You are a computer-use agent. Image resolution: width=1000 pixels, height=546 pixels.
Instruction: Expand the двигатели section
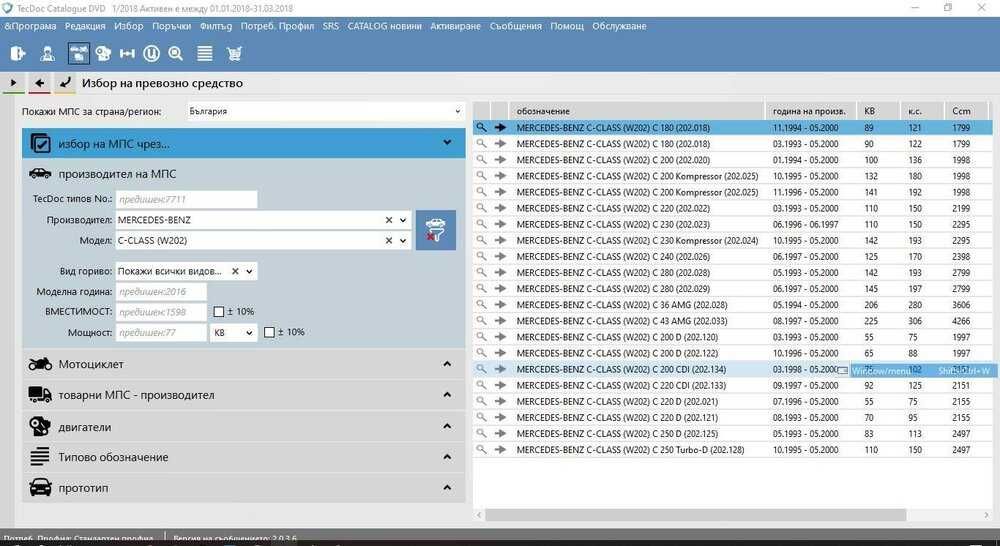coord(447,426)
